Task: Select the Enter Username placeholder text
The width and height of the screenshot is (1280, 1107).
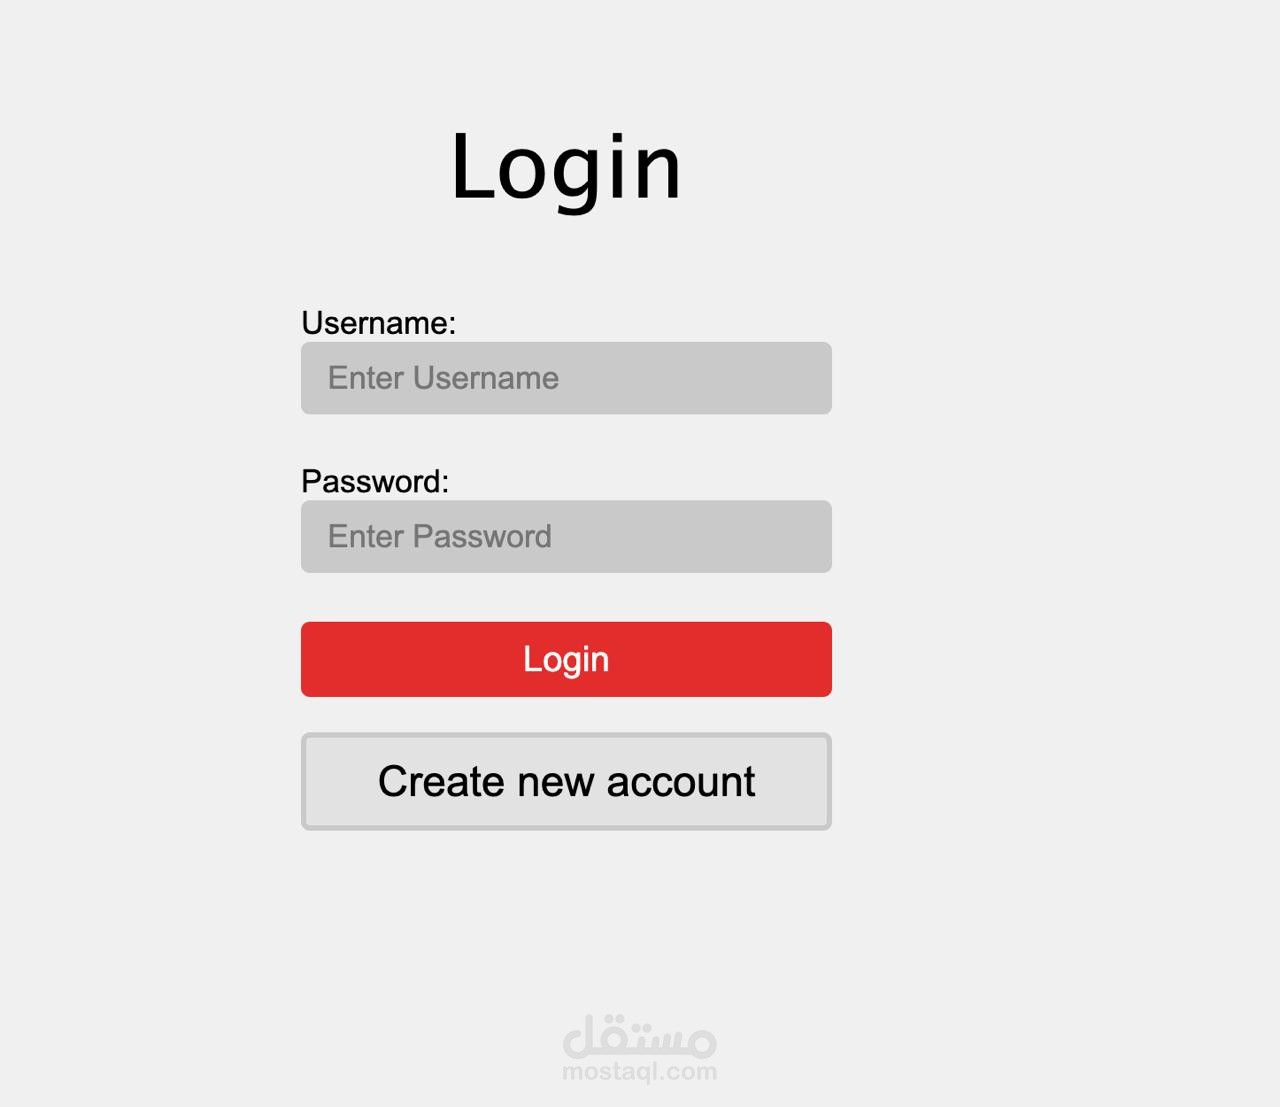Action: tap(443, 378)
